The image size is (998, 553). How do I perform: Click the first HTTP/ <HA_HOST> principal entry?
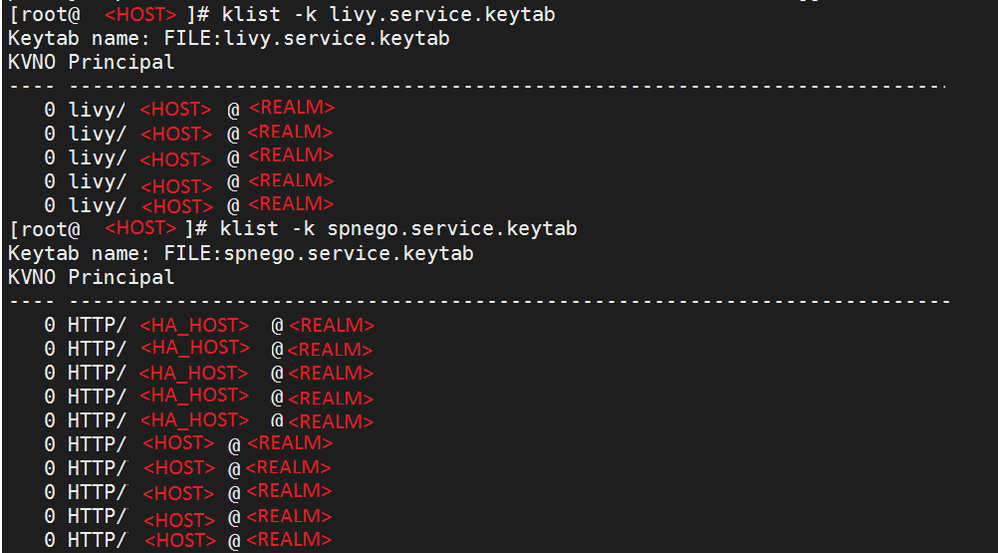[x=209, y=326]
